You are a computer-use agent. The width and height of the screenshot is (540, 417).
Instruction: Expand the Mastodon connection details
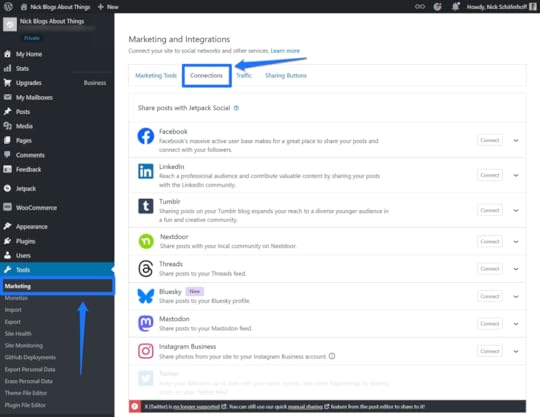(x=516, y=324)
